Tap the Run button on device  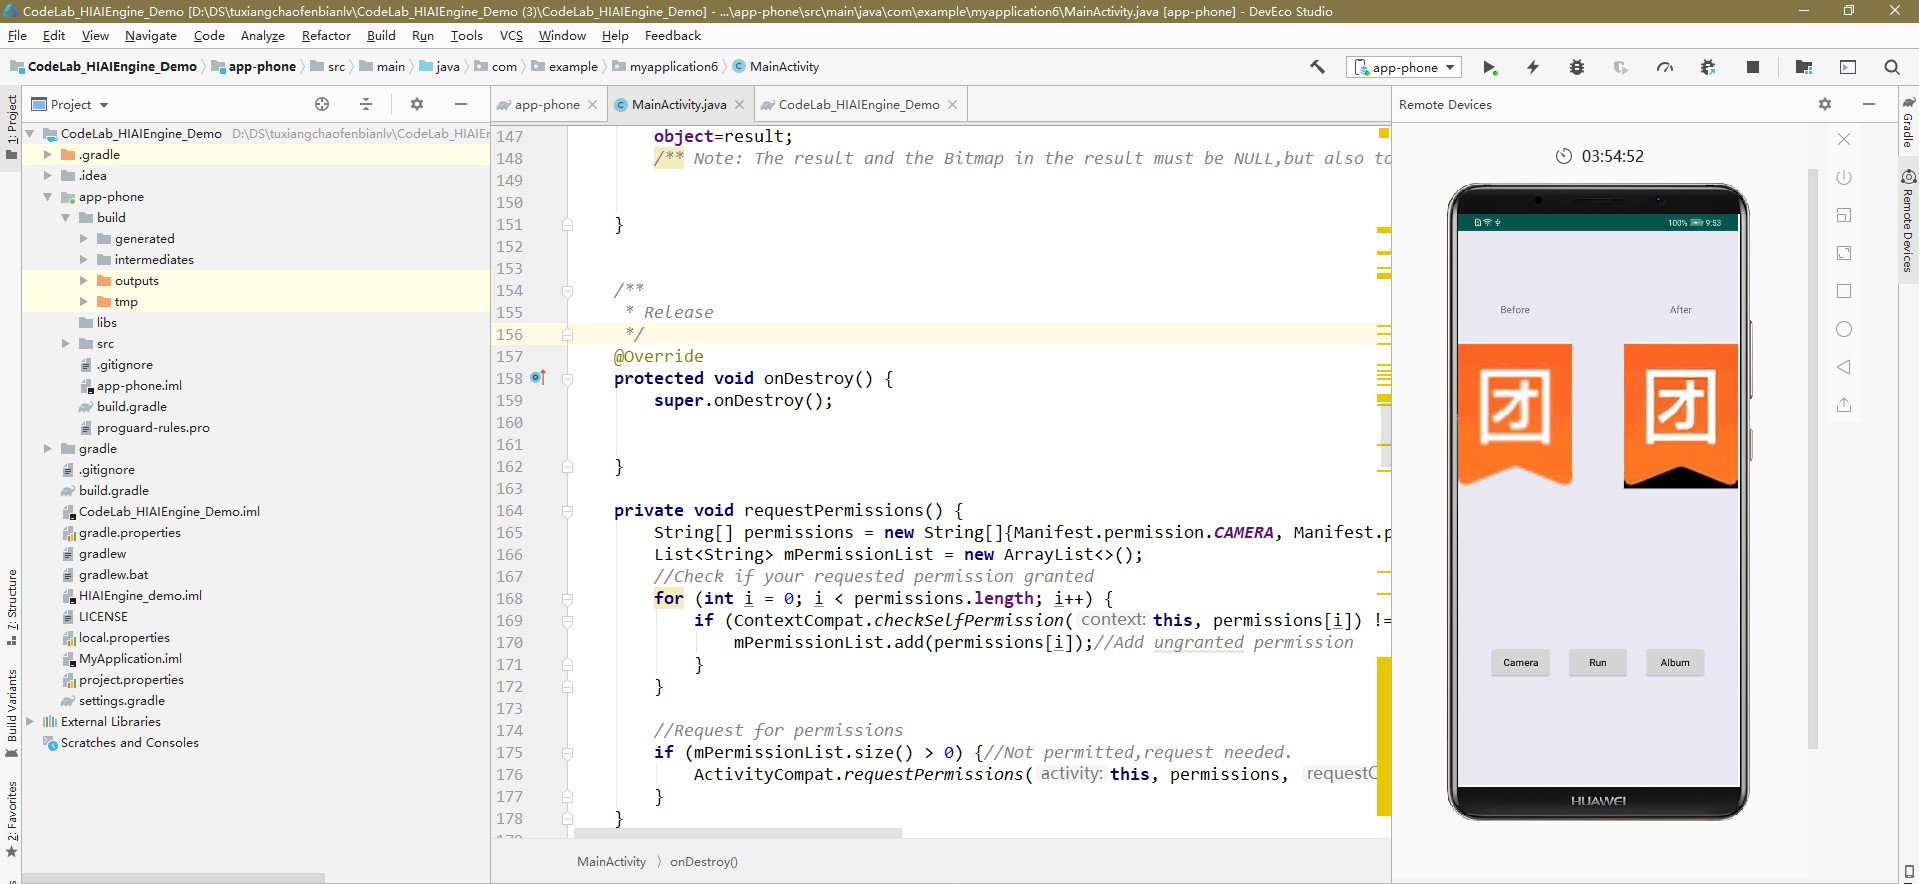(1597, 662)
